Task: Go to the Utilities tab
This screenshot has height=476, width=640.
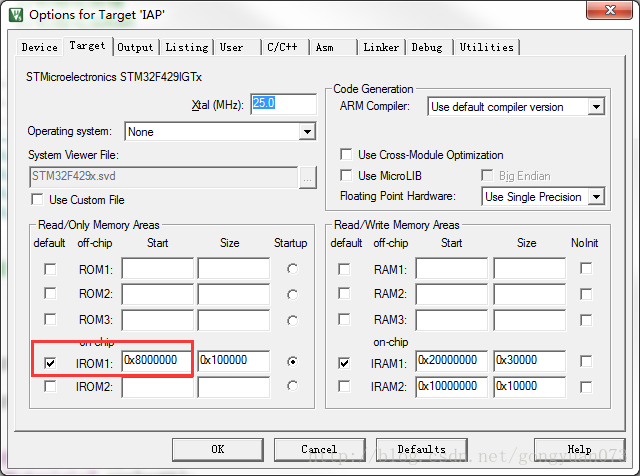Action: coord(487,47)
